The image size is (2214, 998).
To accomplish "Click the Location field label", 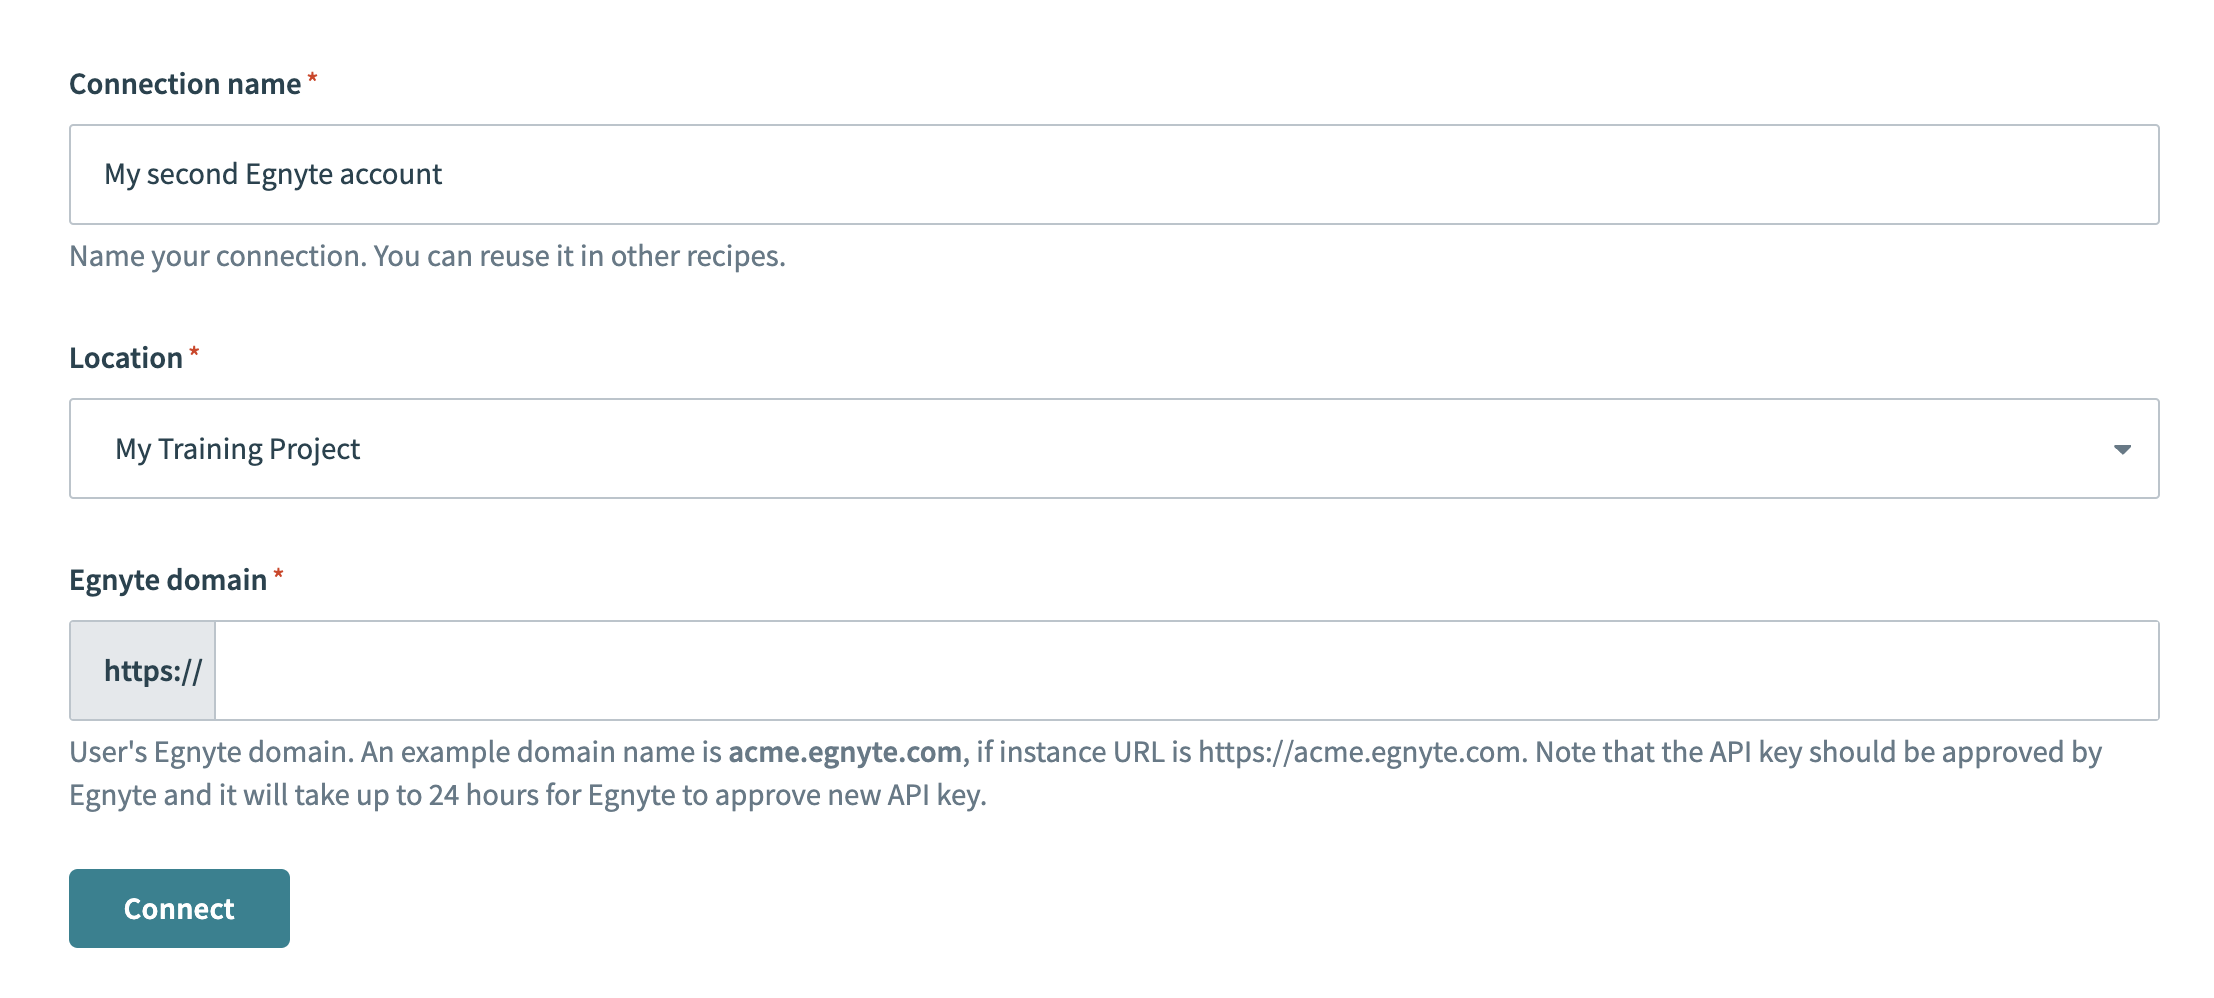I will [x=129, y=358].
